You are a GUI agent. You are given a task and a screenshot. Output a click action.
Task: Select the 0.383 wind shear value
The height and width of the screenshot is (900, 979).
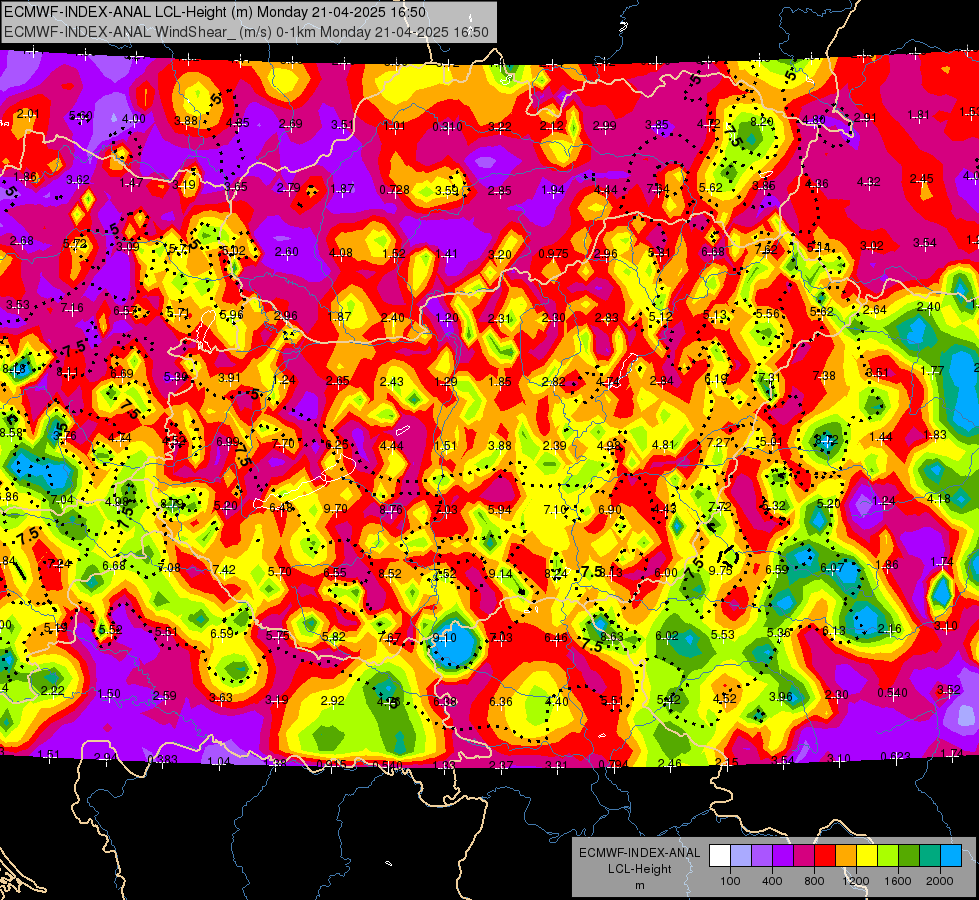[x=162, y=759]
